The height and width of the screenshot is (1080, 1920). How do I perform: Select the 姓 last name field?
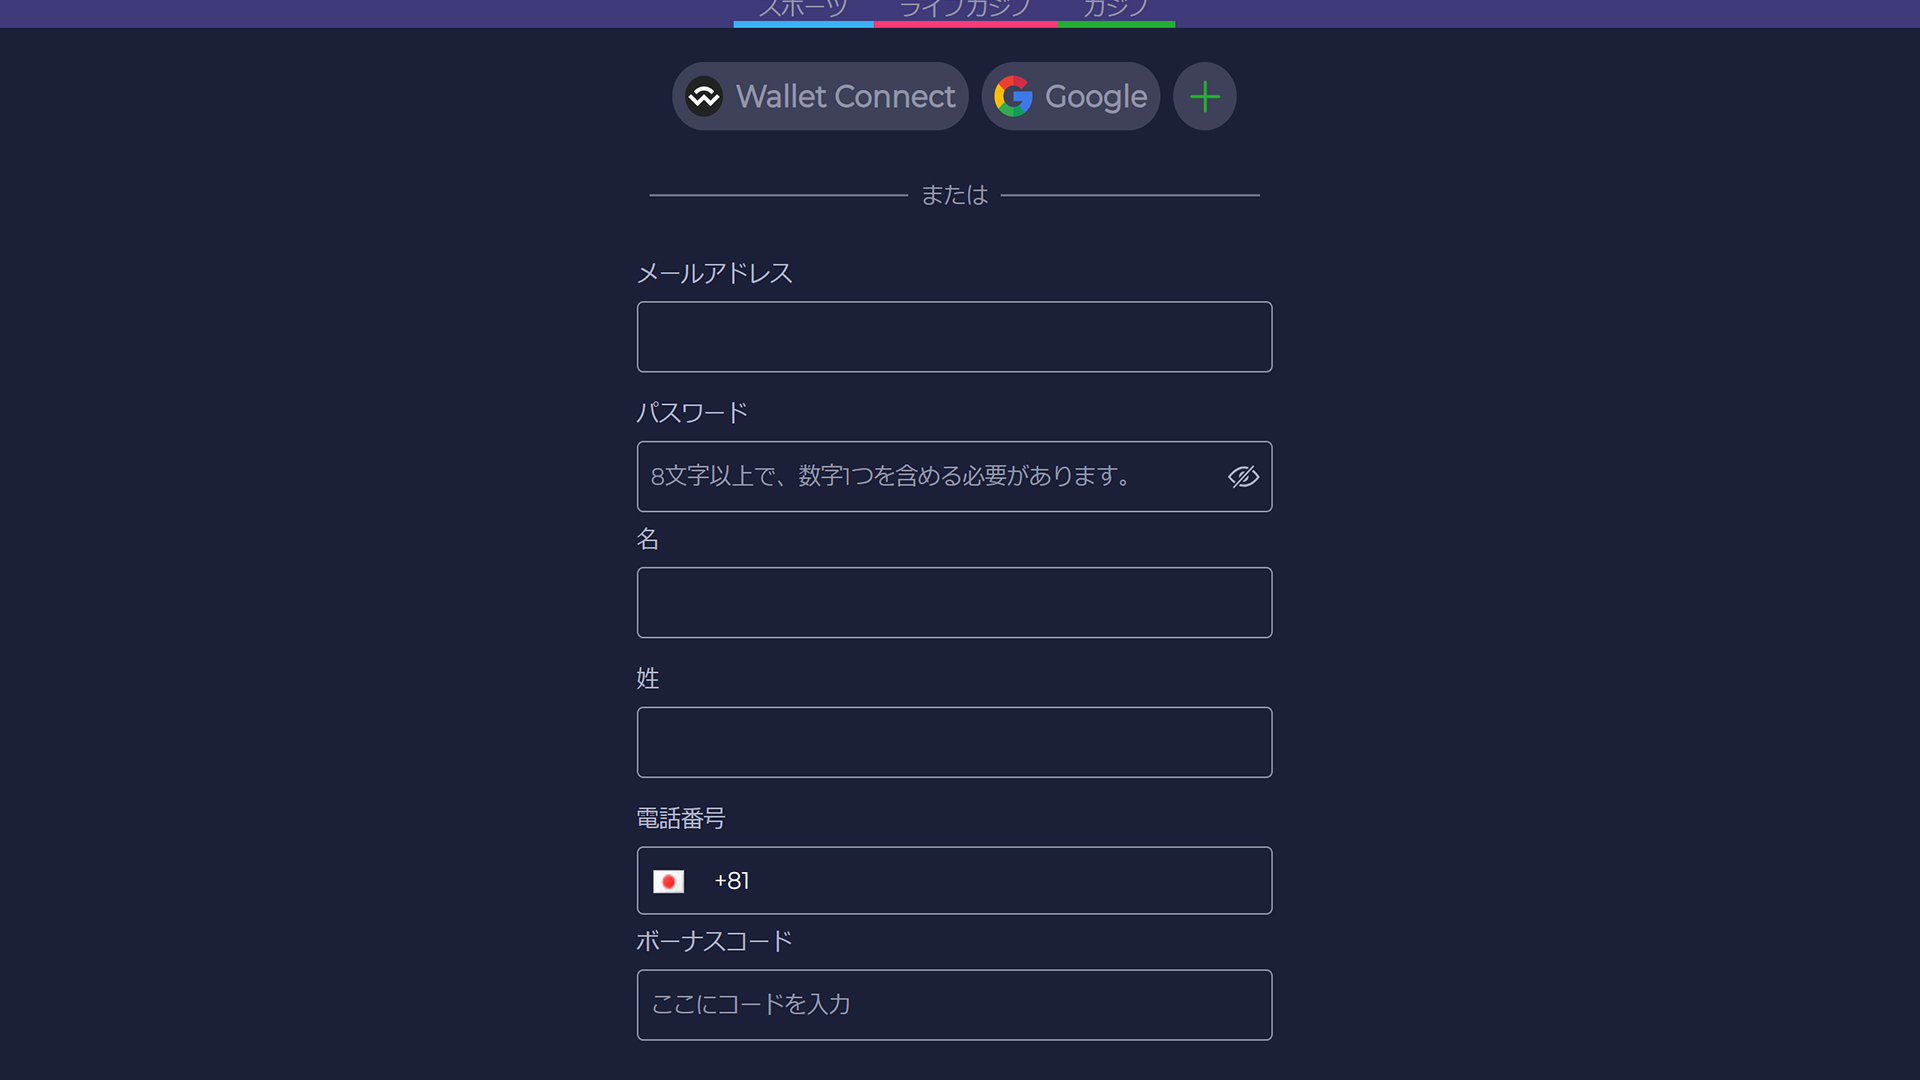955,743
